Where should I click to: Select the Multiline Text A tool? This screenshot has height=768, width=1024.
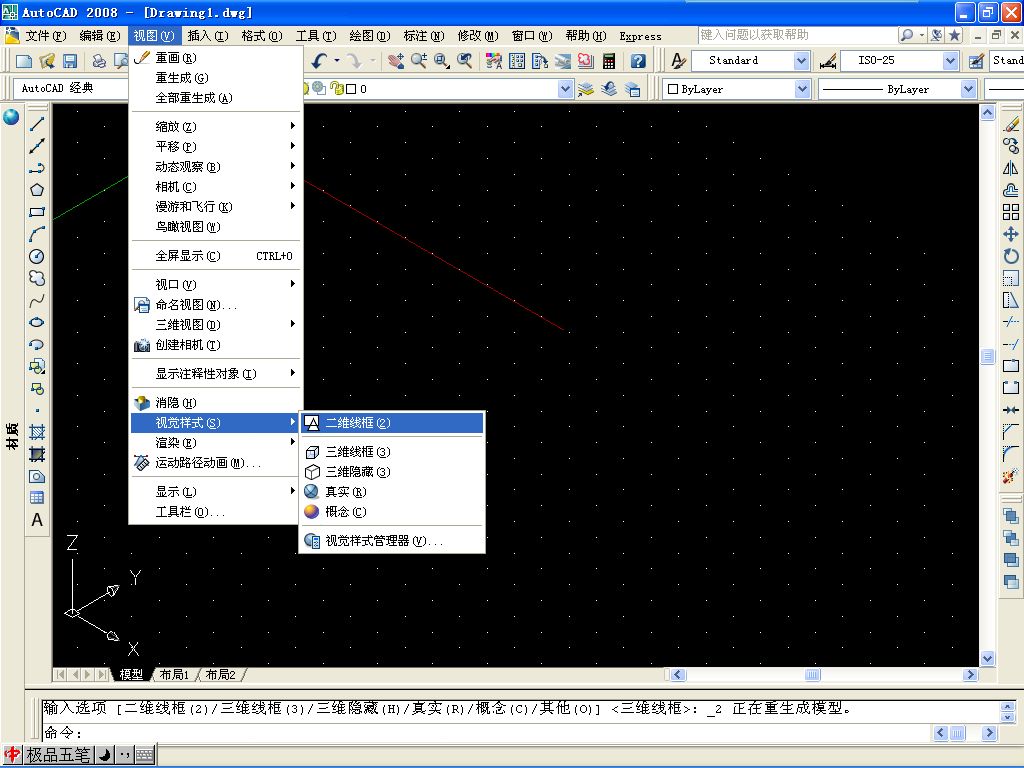click(x=37, y=520)
